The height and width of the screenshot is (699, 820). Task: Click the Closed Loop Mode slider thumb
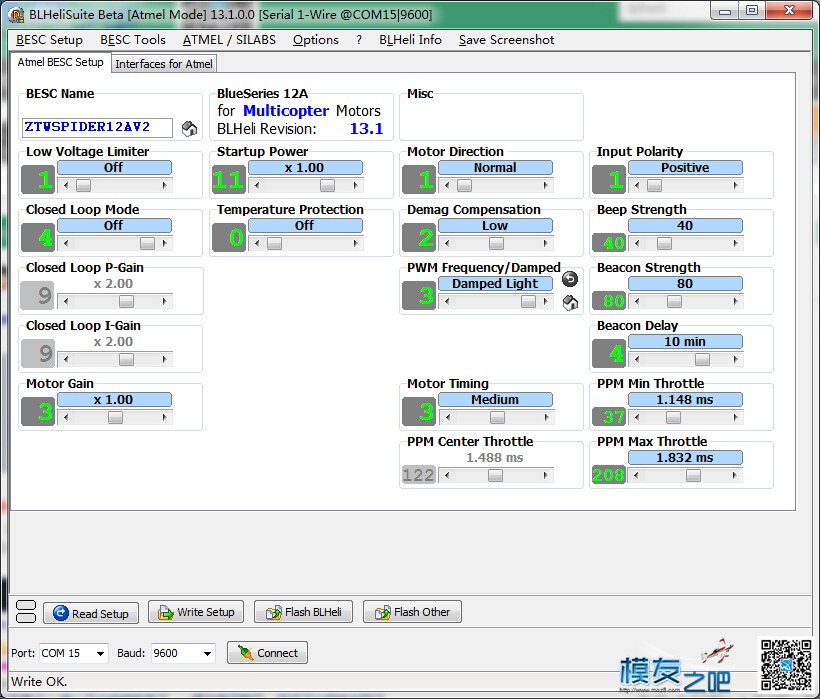tap(147, 243)
